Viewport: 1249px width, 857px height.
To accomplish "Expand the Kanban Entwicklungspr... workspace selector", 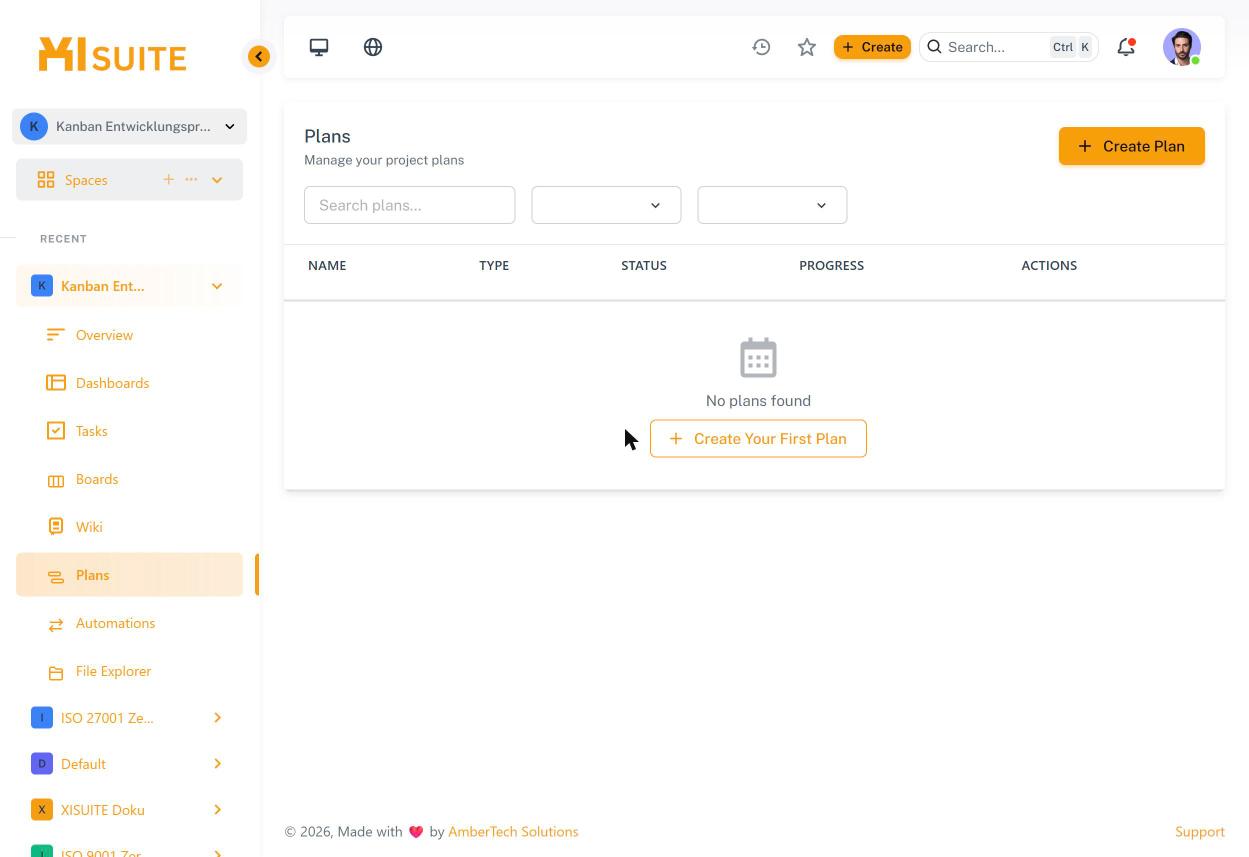I will coord(129,126).
